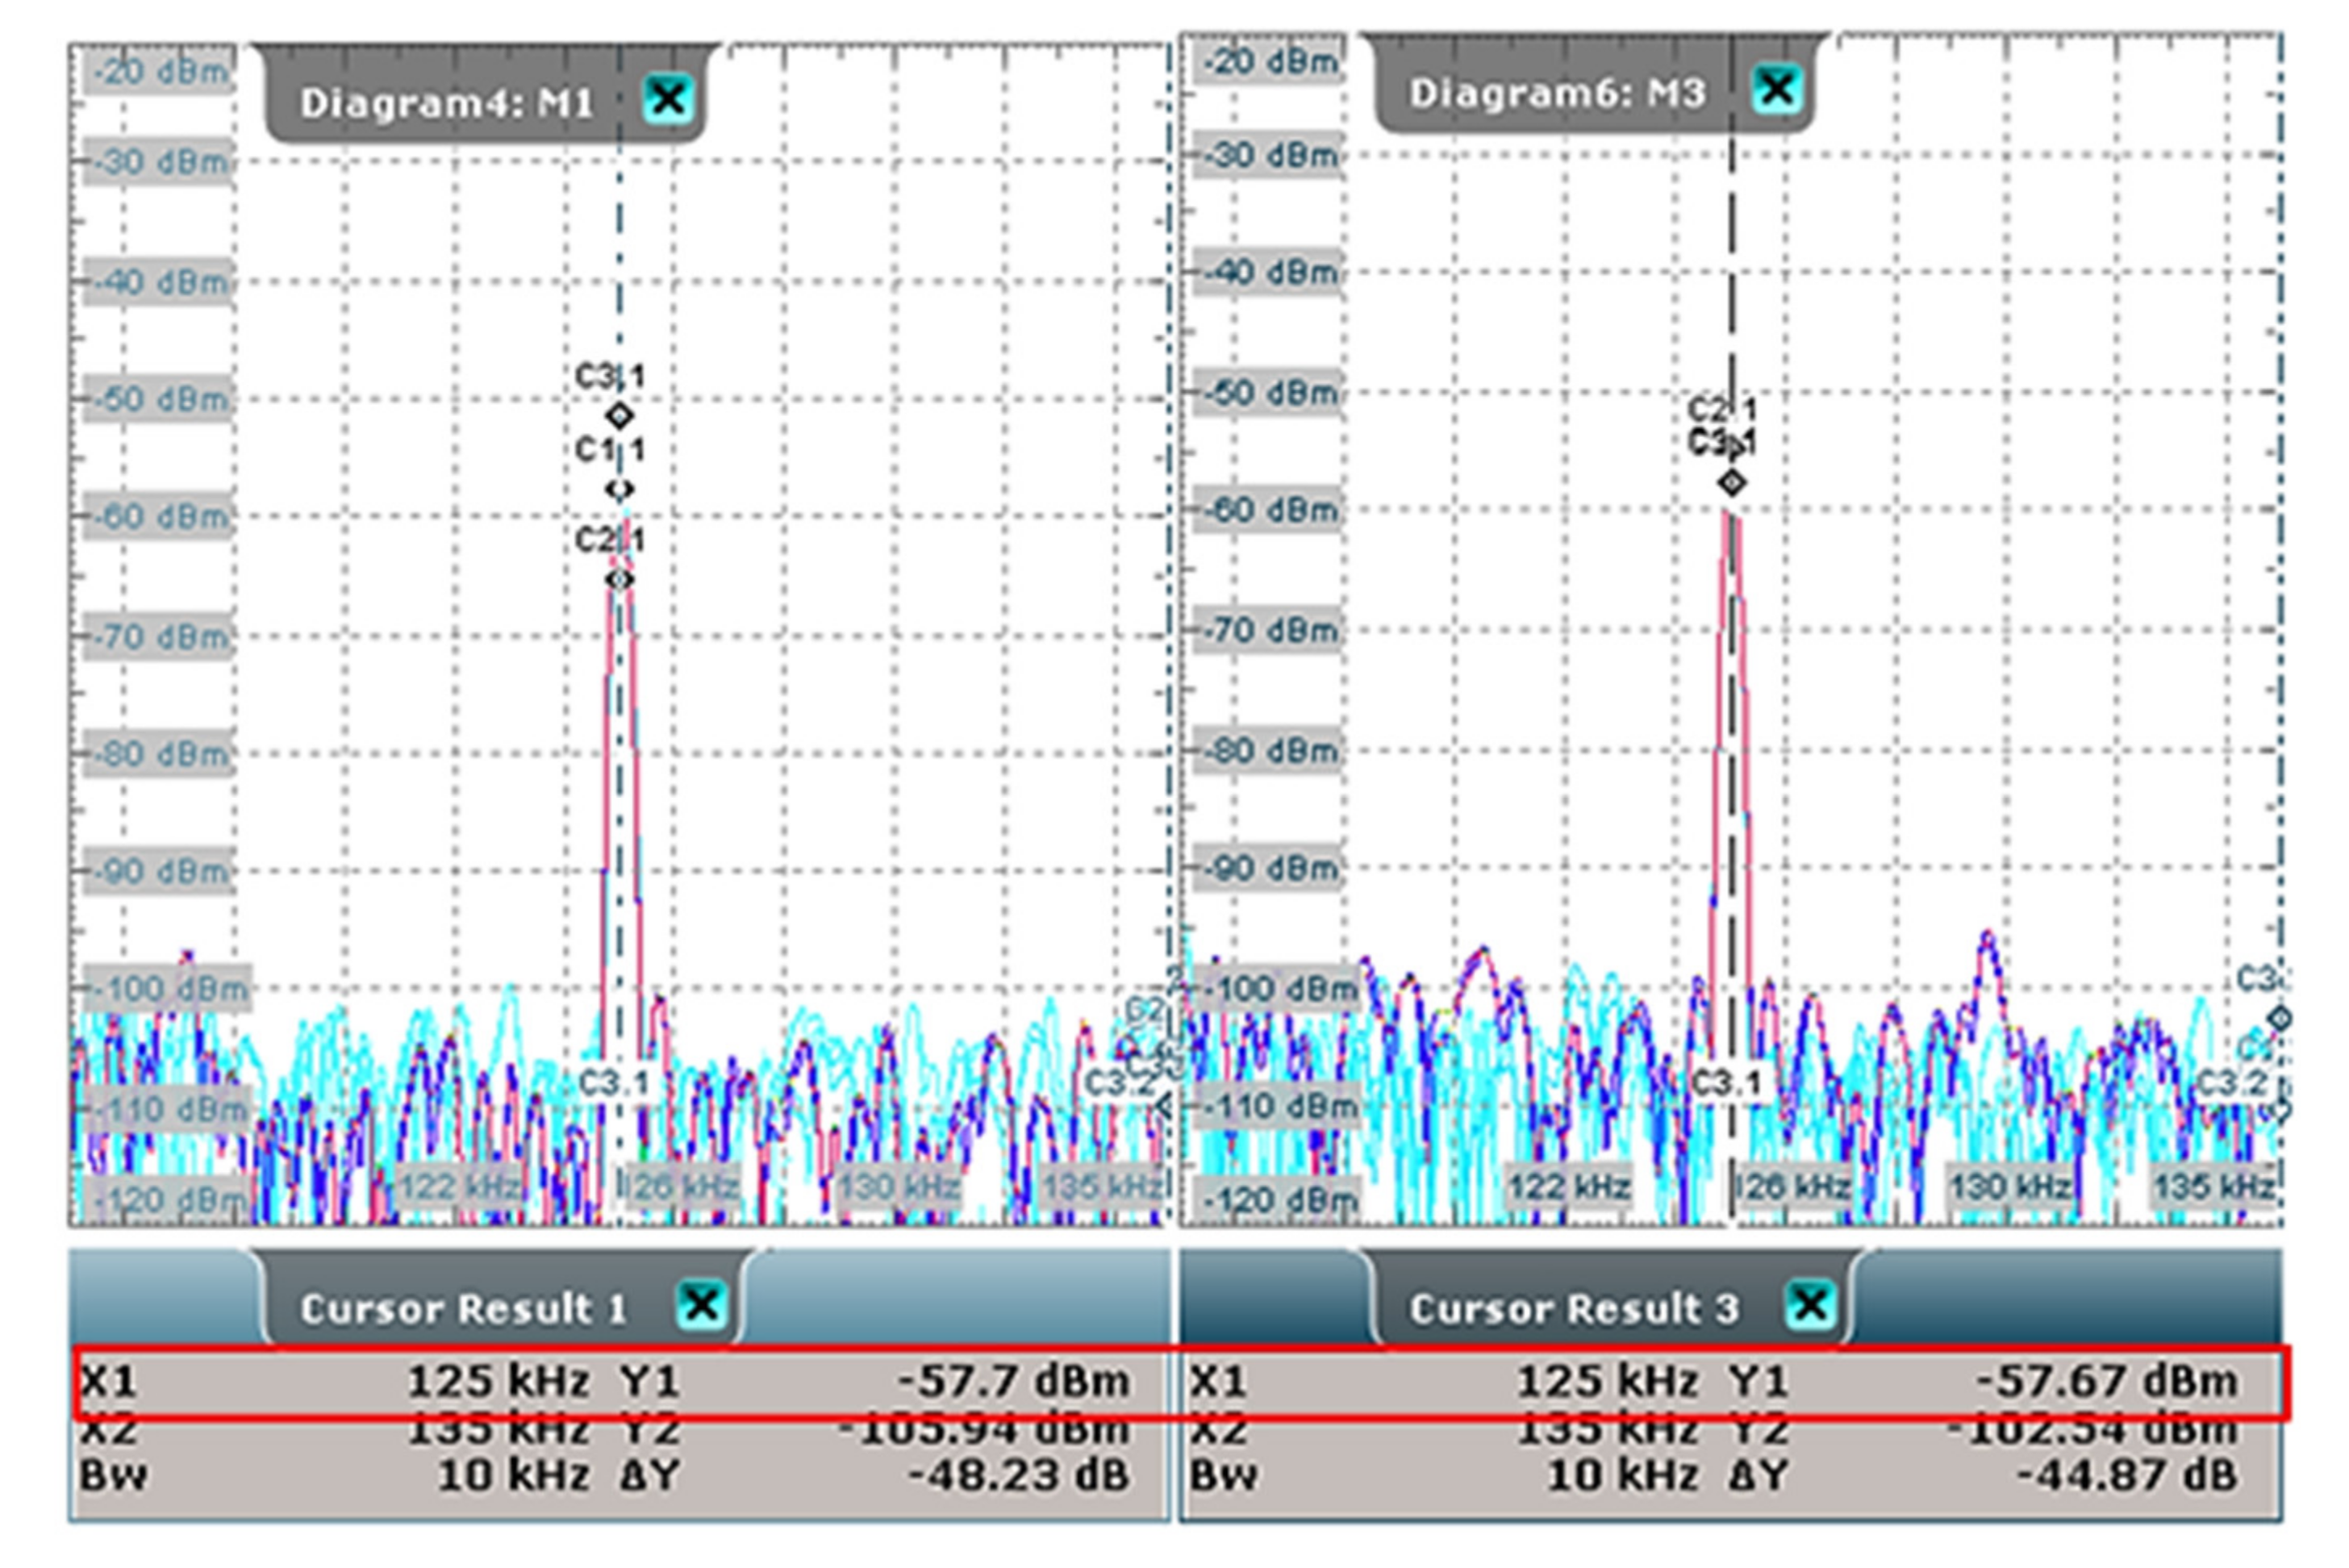This screenshot has height=1568, width=2349.
Task: Click the C3.1 diamond marker in left diagram
Action: pos(620,415)
